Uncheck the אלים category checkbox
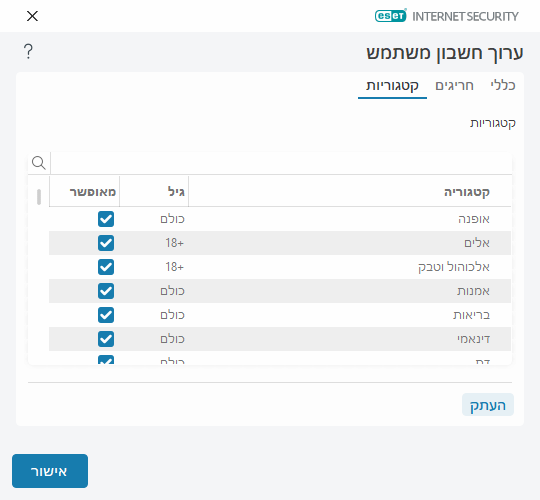Viewport: 540px width, 500px height. [x=106, y=243]
